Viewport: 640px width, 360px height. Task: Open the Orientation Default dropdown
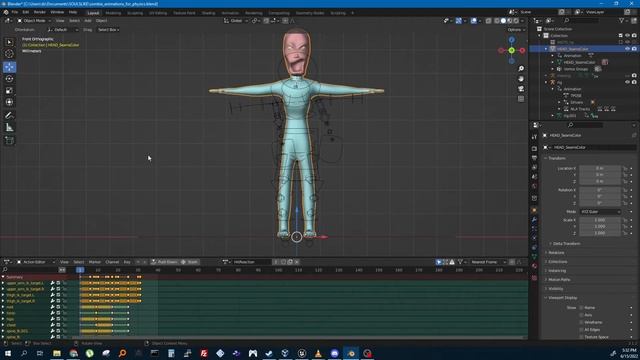[62, 30]
